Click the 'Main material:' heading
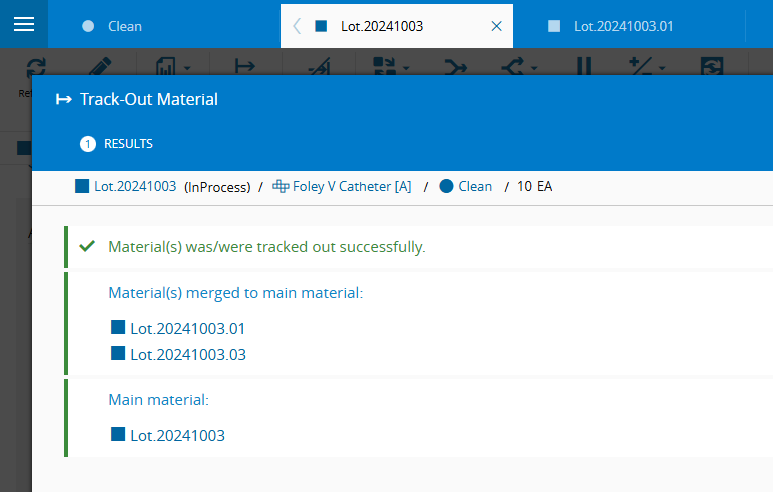 tap(159, 400)
